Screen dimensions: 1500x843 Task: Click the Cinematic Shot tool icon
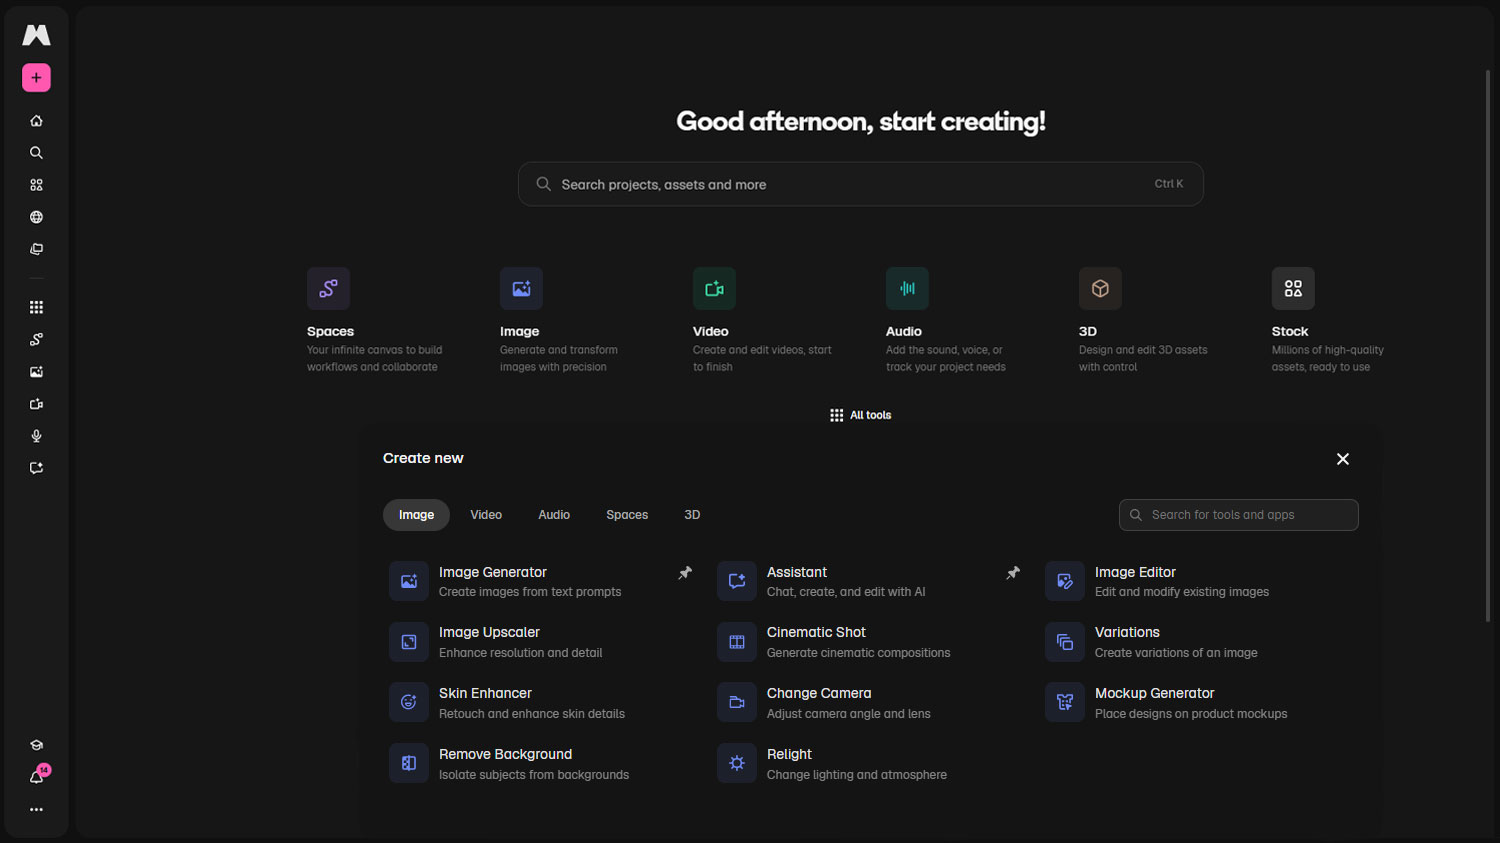click(737, 642)
